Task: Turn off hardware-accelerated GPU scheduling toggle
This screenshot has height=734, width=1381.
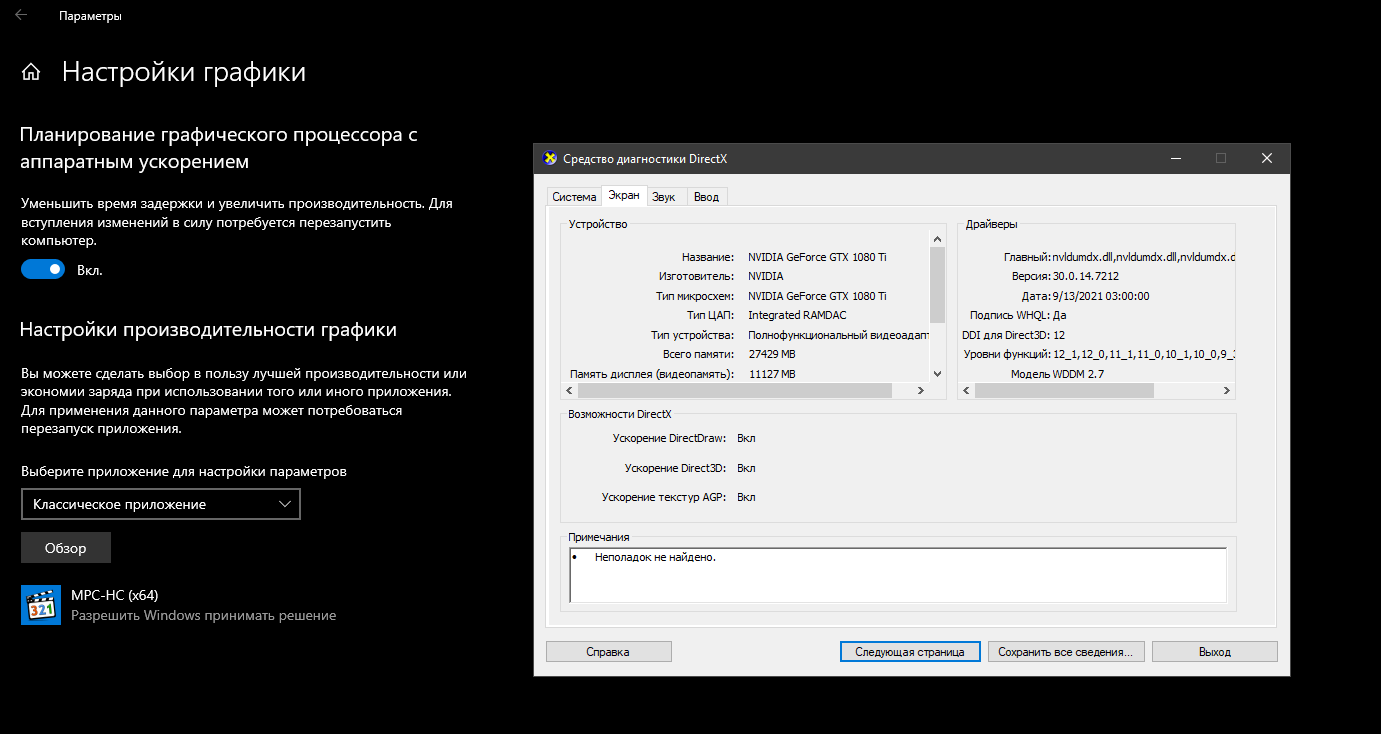Action: click(x=43, y=270)
